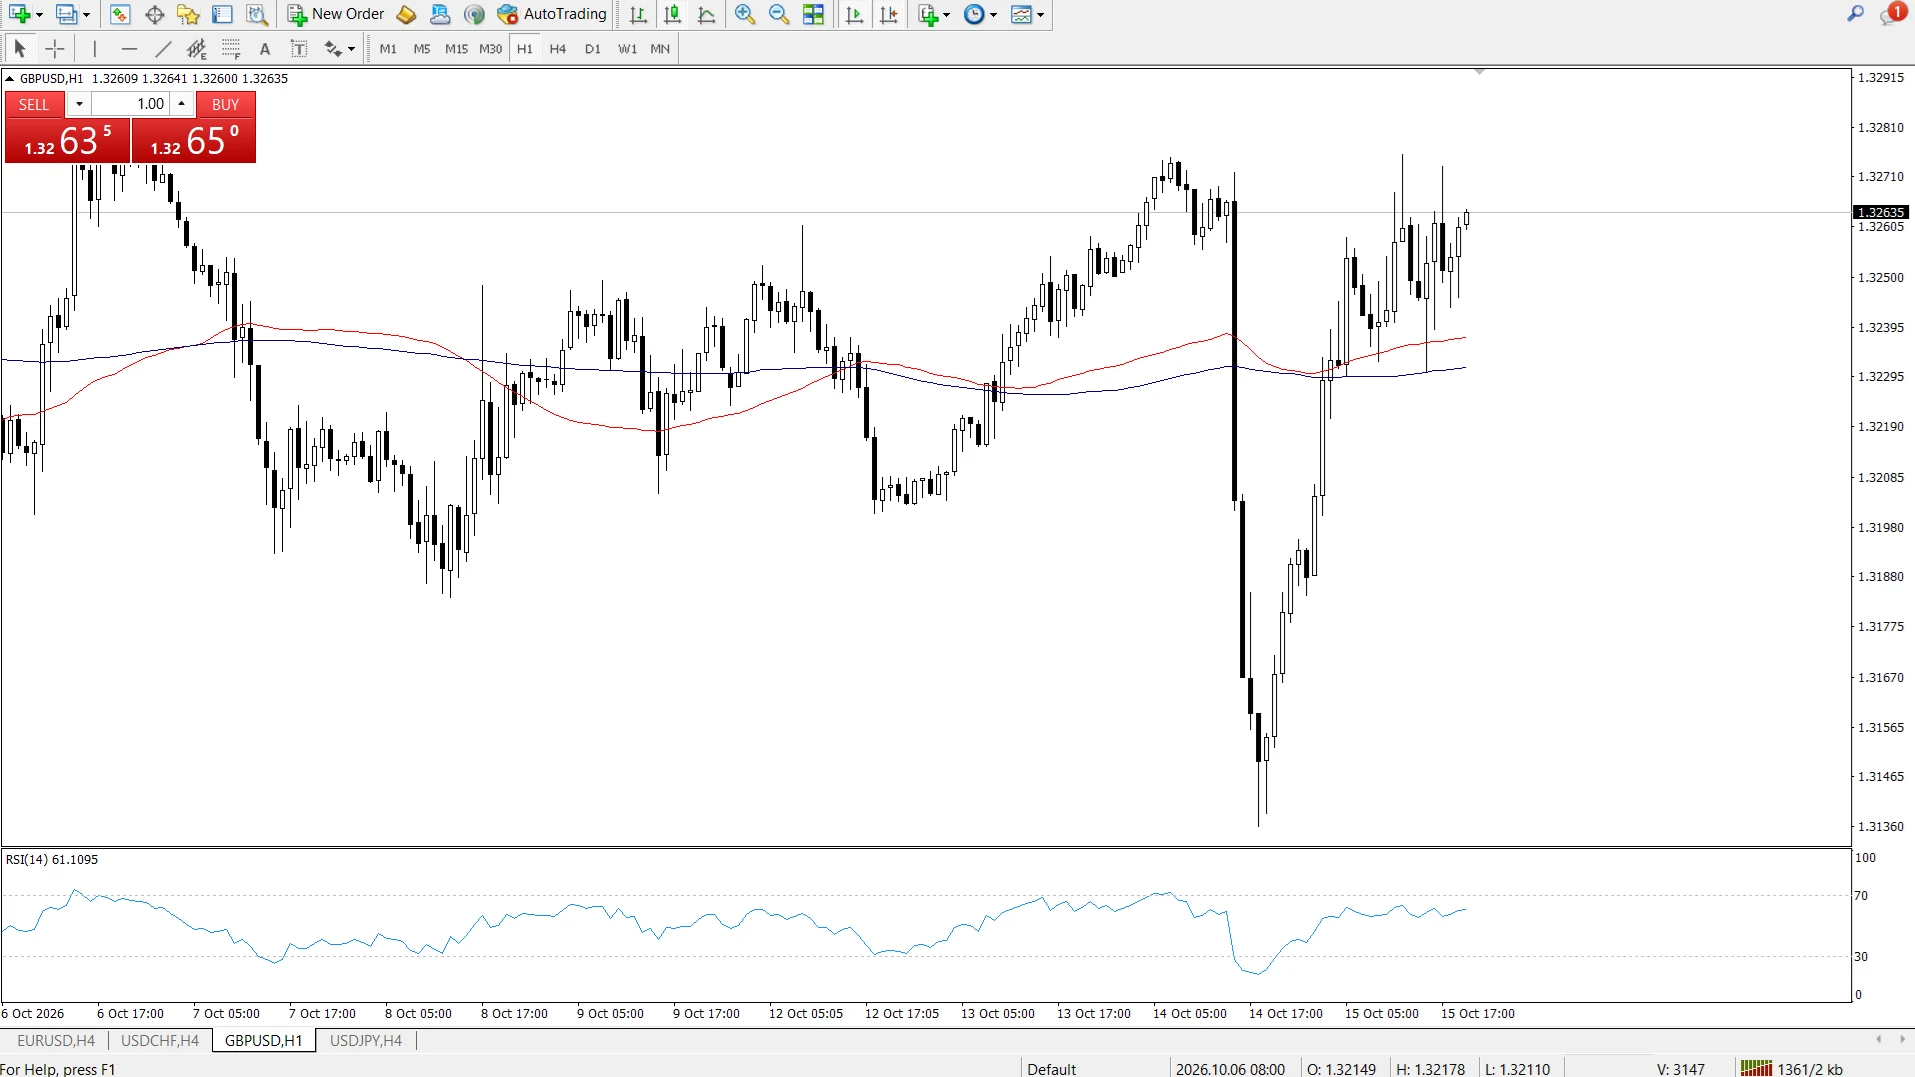The height and width of the screenshot is (1077, 1915).
Task: Switch to the M15 timeframe
Action: tap(456, 48)
